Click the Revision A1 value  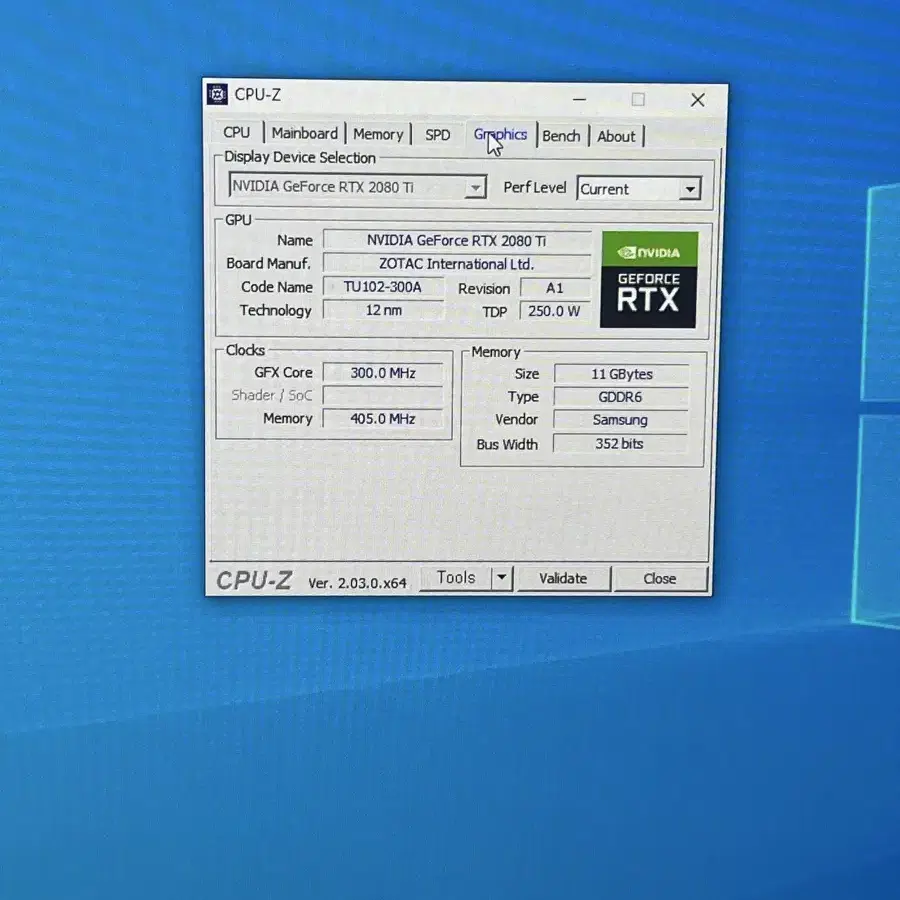tap(555, 288)
